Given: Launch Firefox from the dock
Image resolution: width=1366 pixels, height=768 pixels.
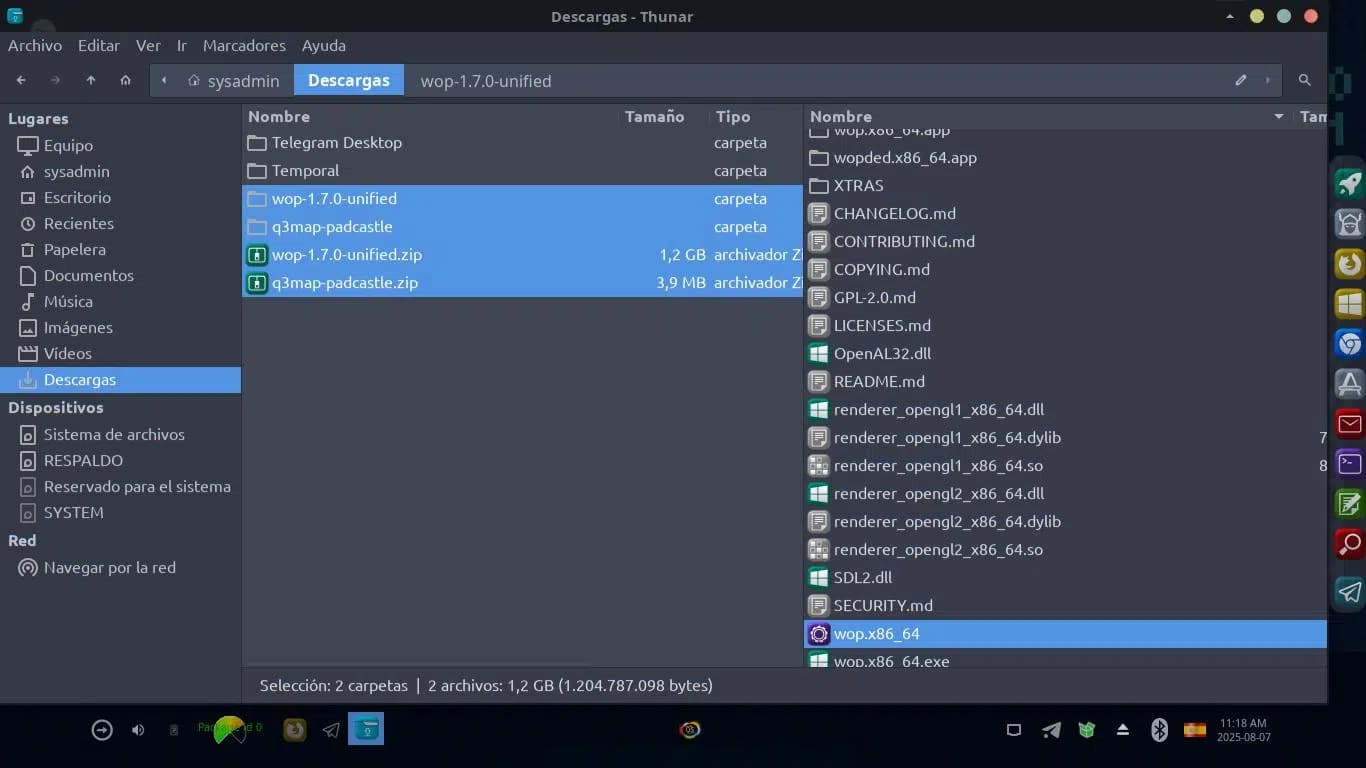Looking at the screenshot, I should point(1349,264).
